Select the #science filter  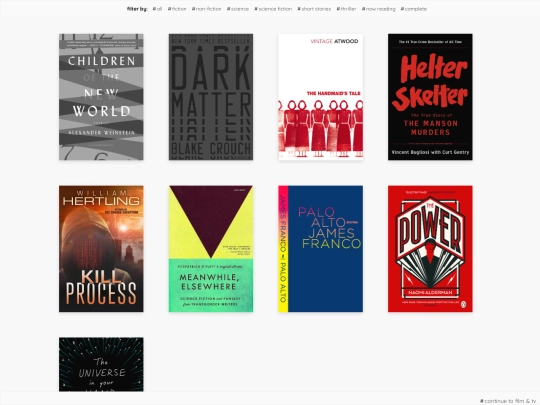[x=238, y=9]
